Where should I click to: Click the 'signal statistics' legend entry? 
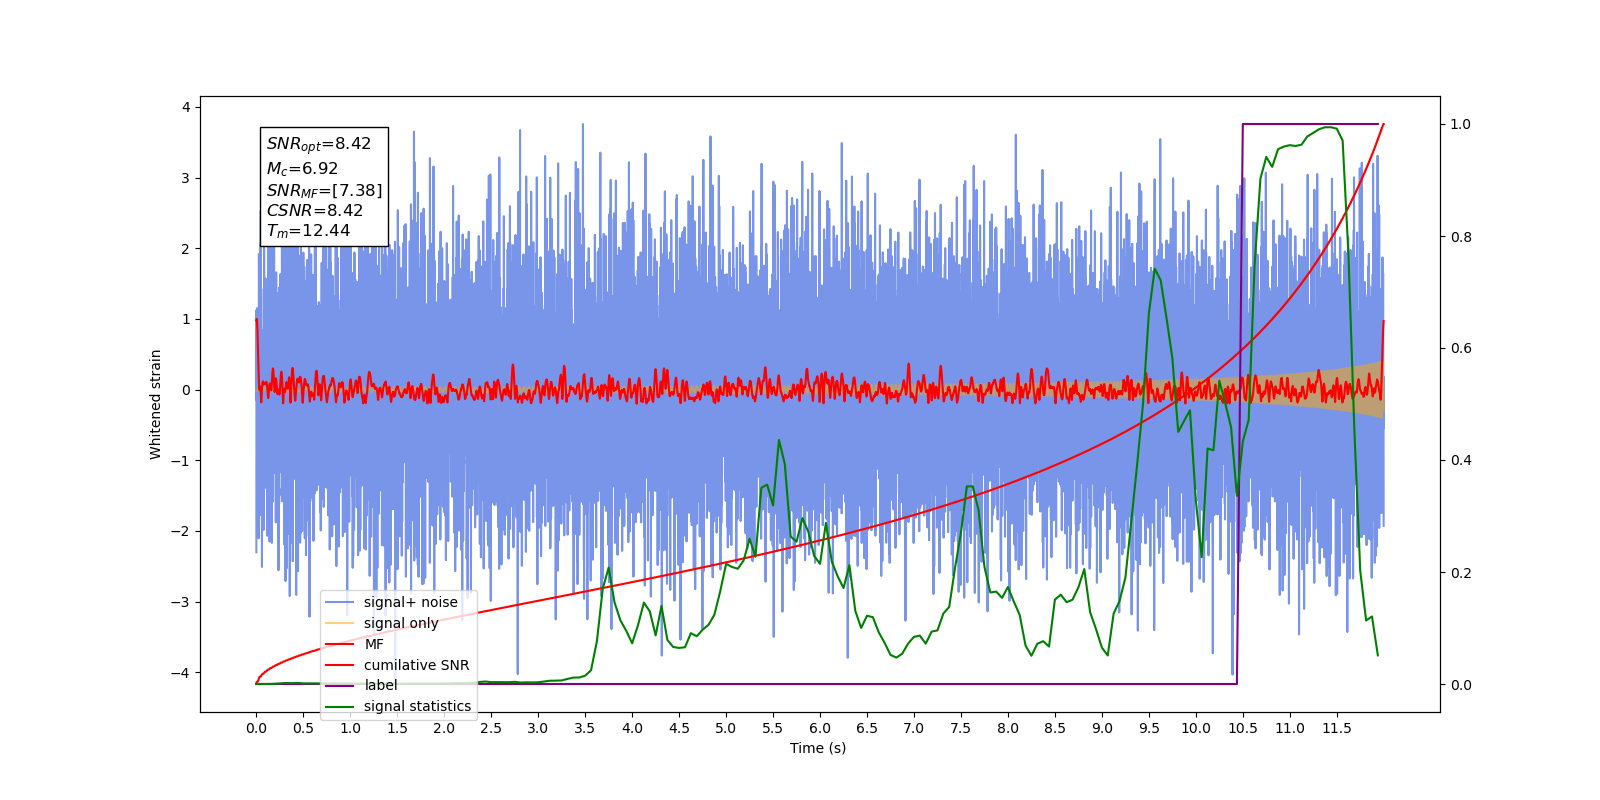point(399,706)
